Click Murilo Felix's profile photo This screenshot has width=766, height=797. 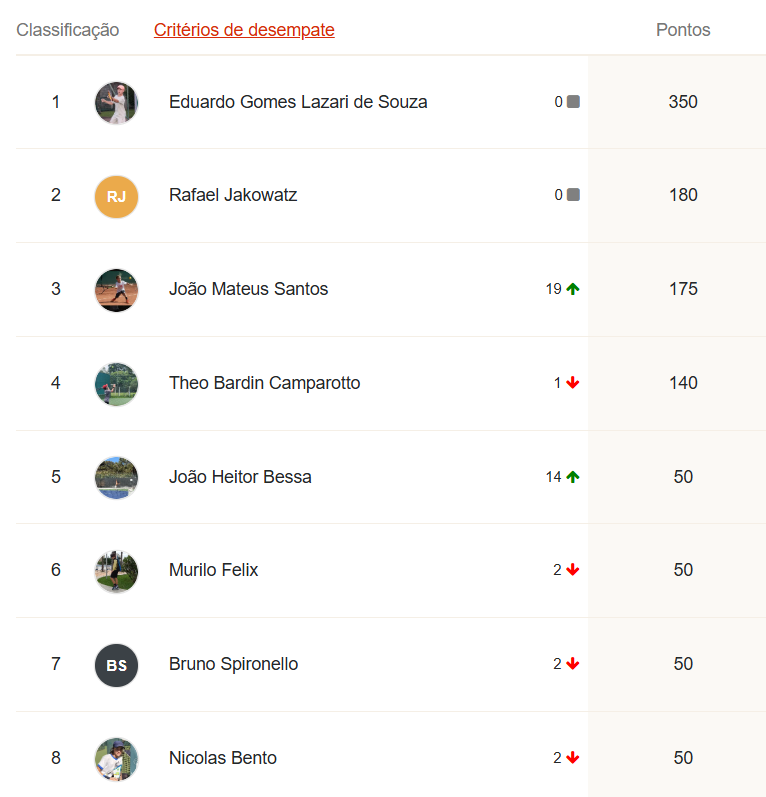click(x=116, y=571)
